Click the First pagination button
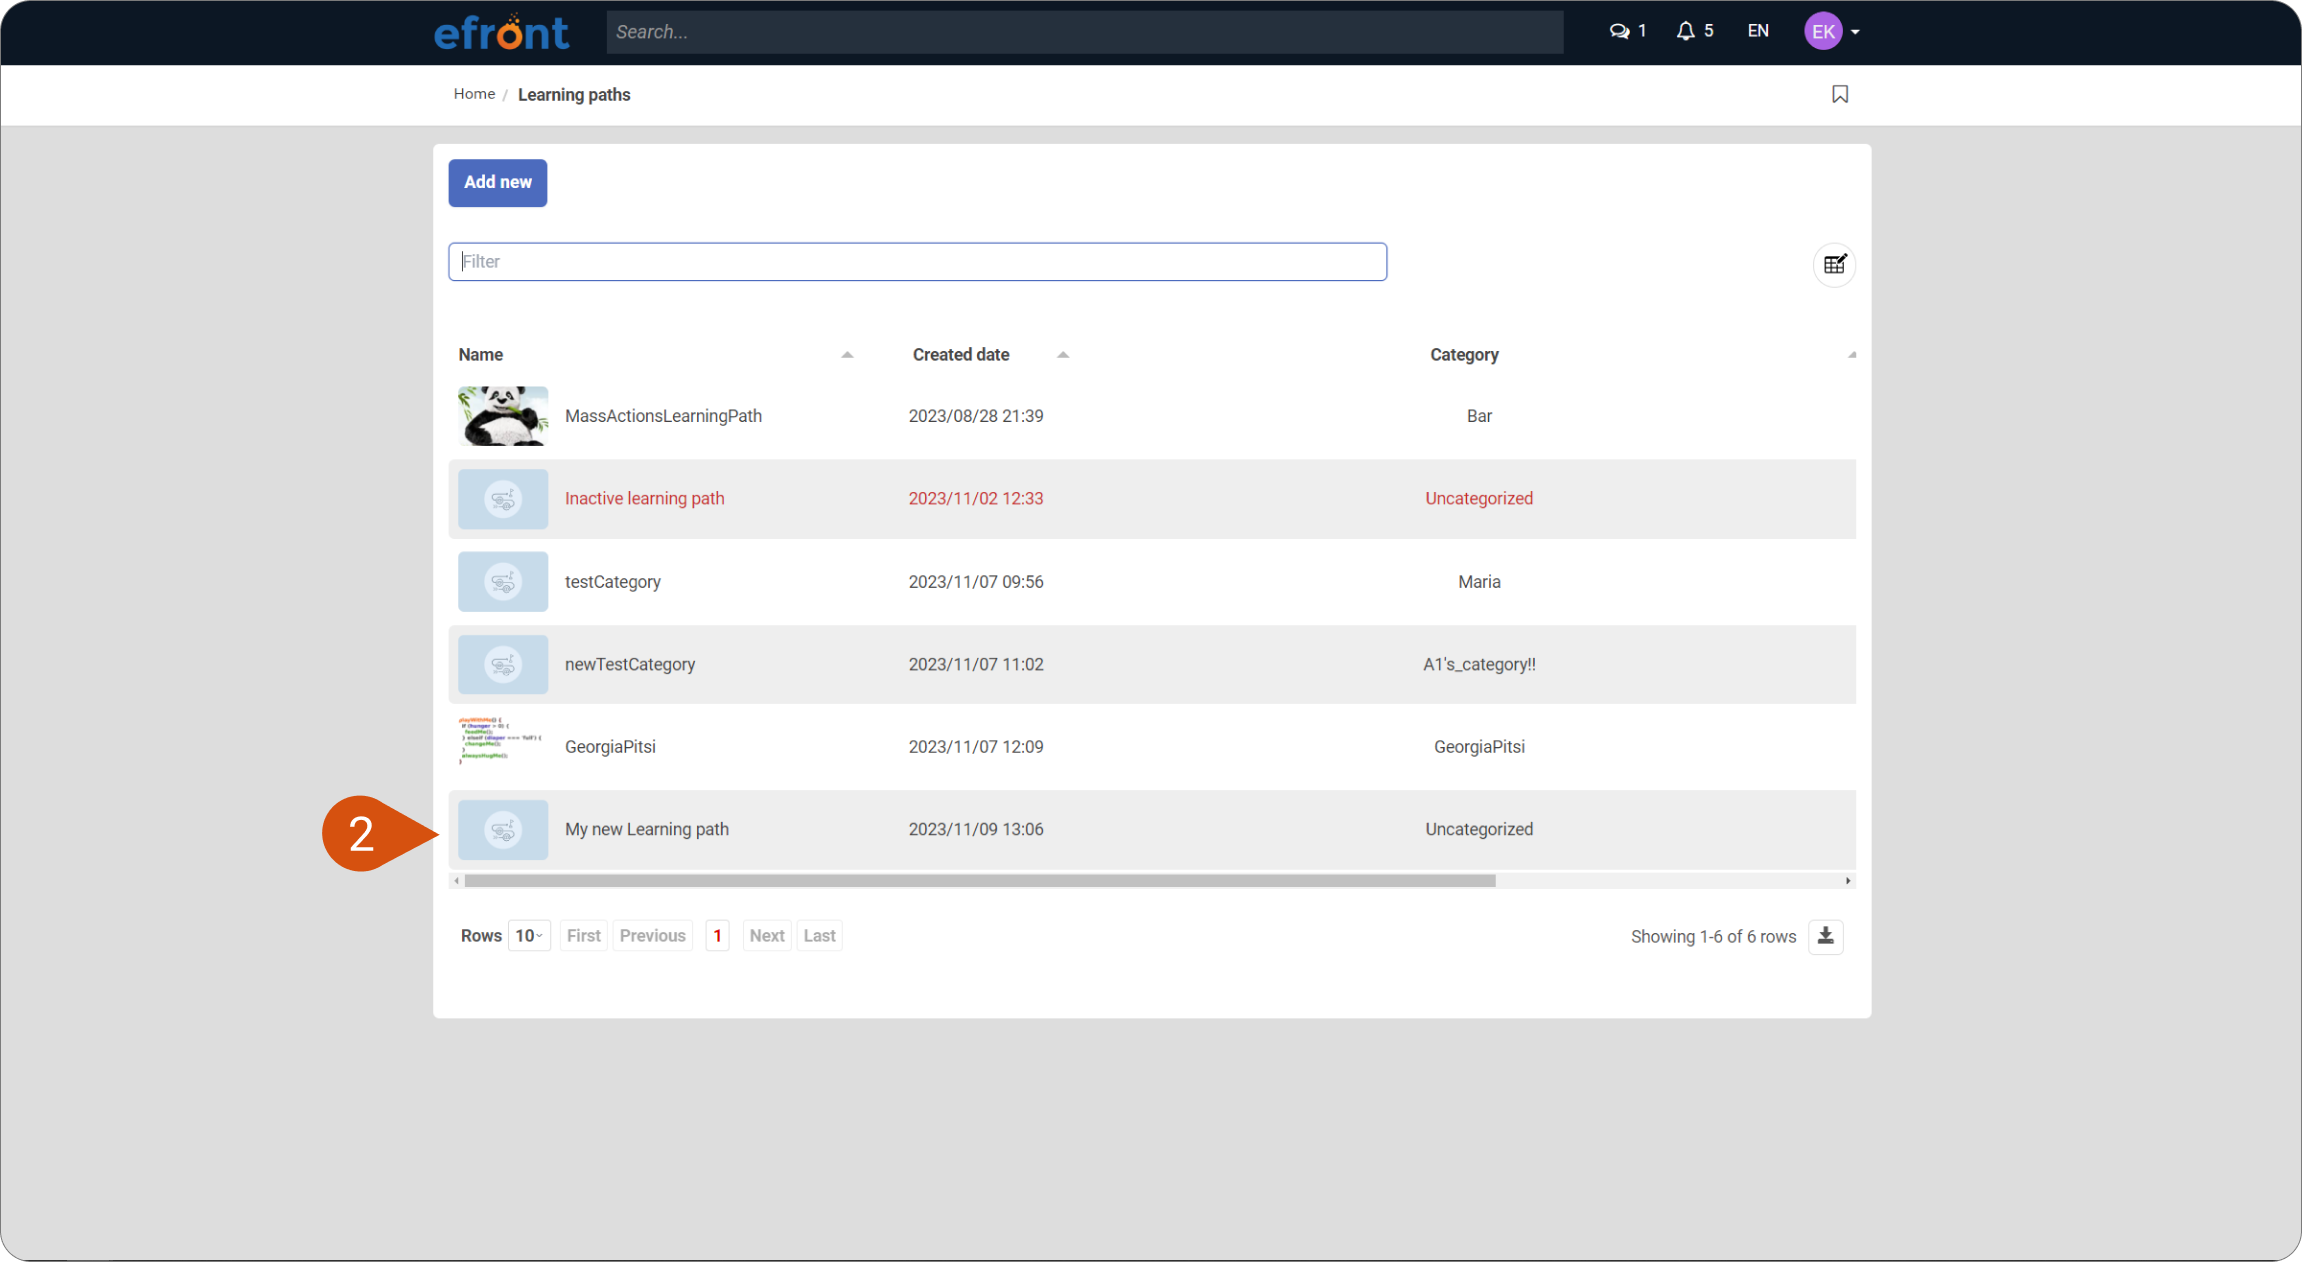Viewport: 2302px width, 1262px height. click(x=584, y=936)
